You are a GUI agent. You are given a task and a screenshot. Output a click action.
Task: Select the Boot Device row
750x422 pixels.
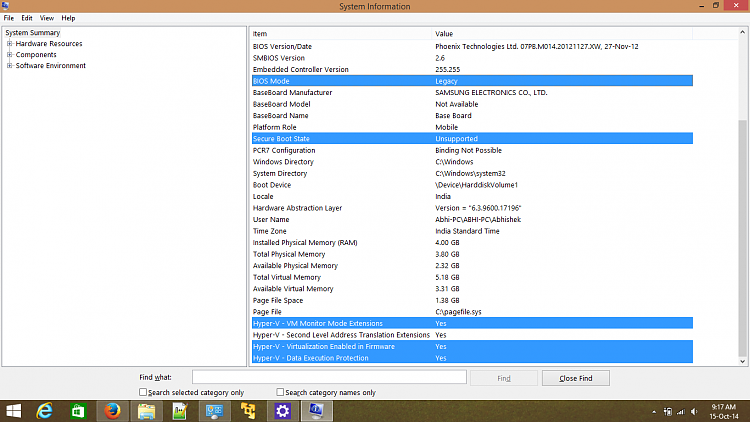click(472, 185)
